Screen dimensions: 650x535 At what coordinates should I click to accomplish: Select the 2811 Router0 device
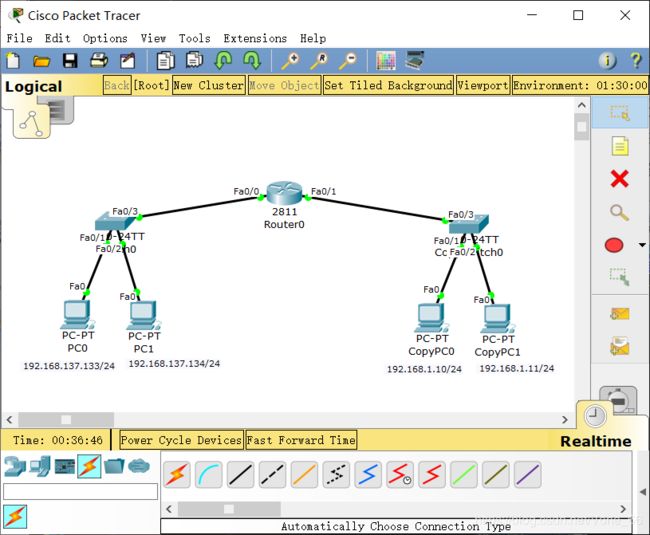284,193
